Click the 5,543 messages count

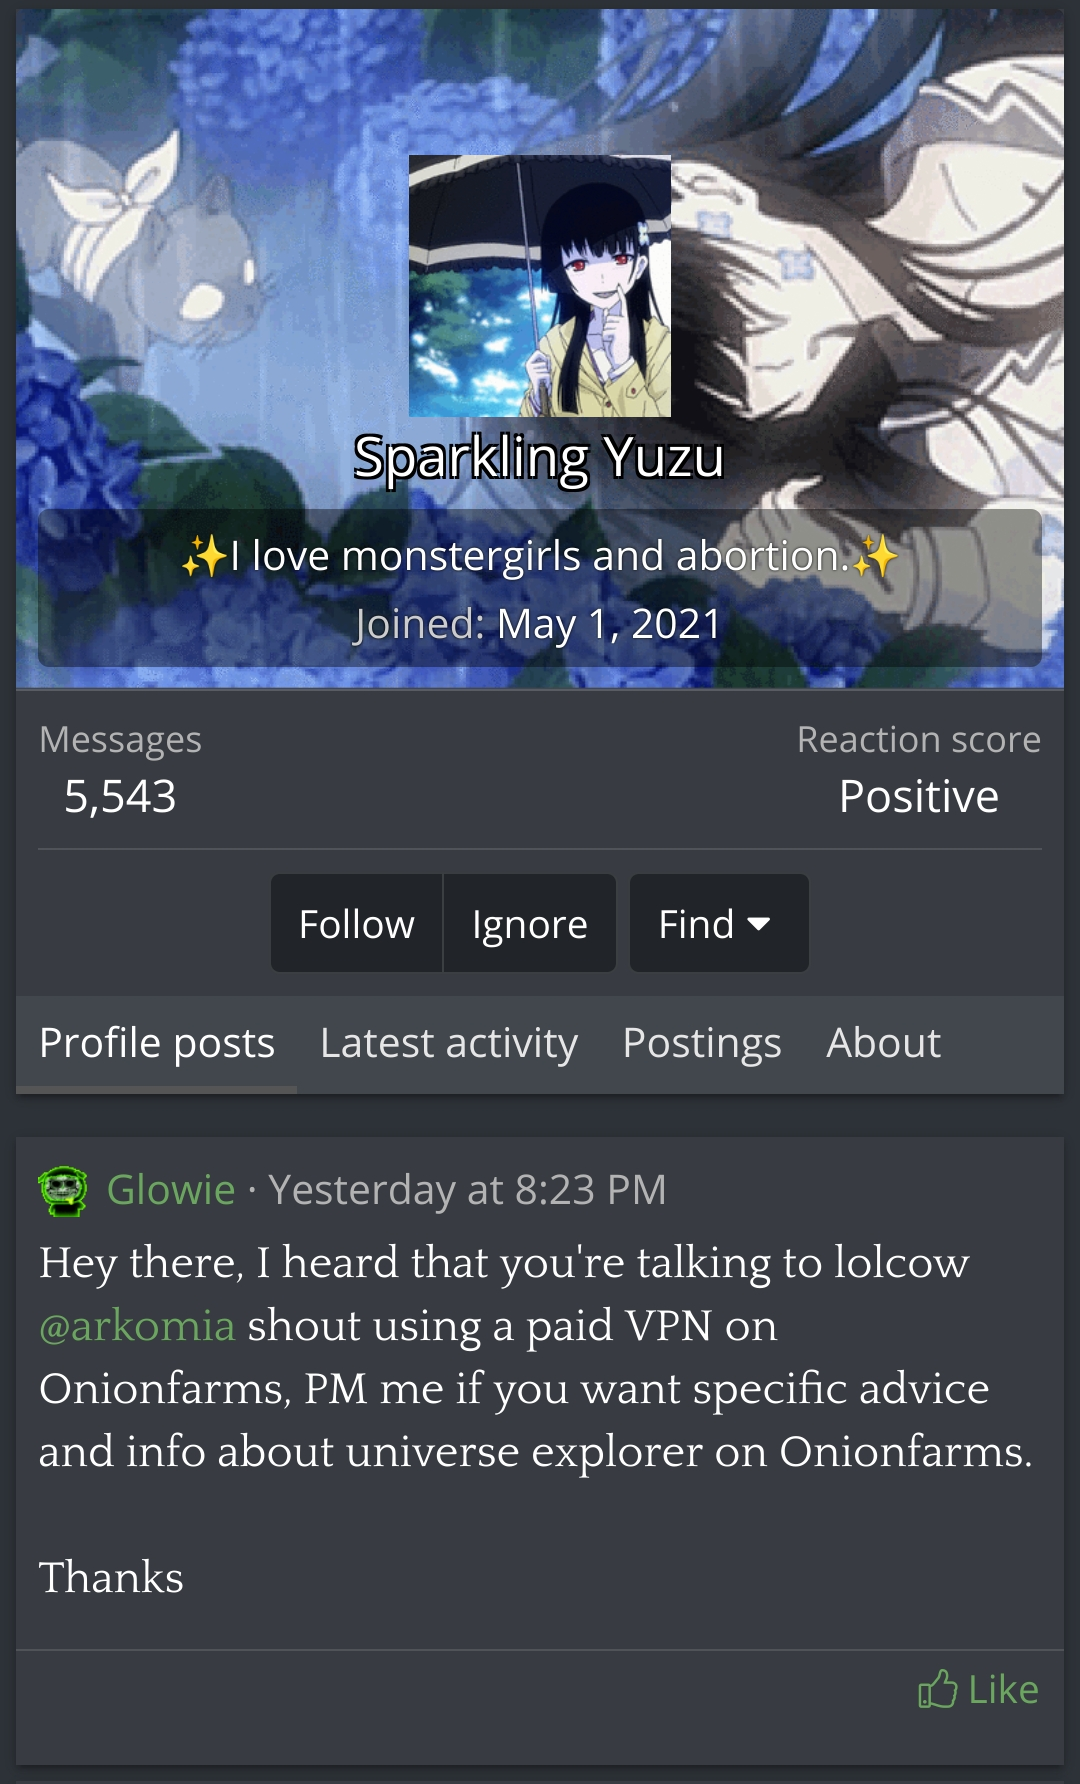point(120,797)
